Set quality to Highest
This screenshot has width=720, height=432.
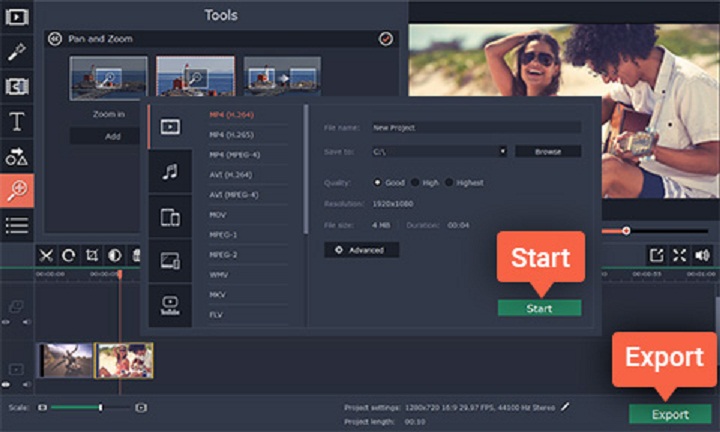click(449, 183)
